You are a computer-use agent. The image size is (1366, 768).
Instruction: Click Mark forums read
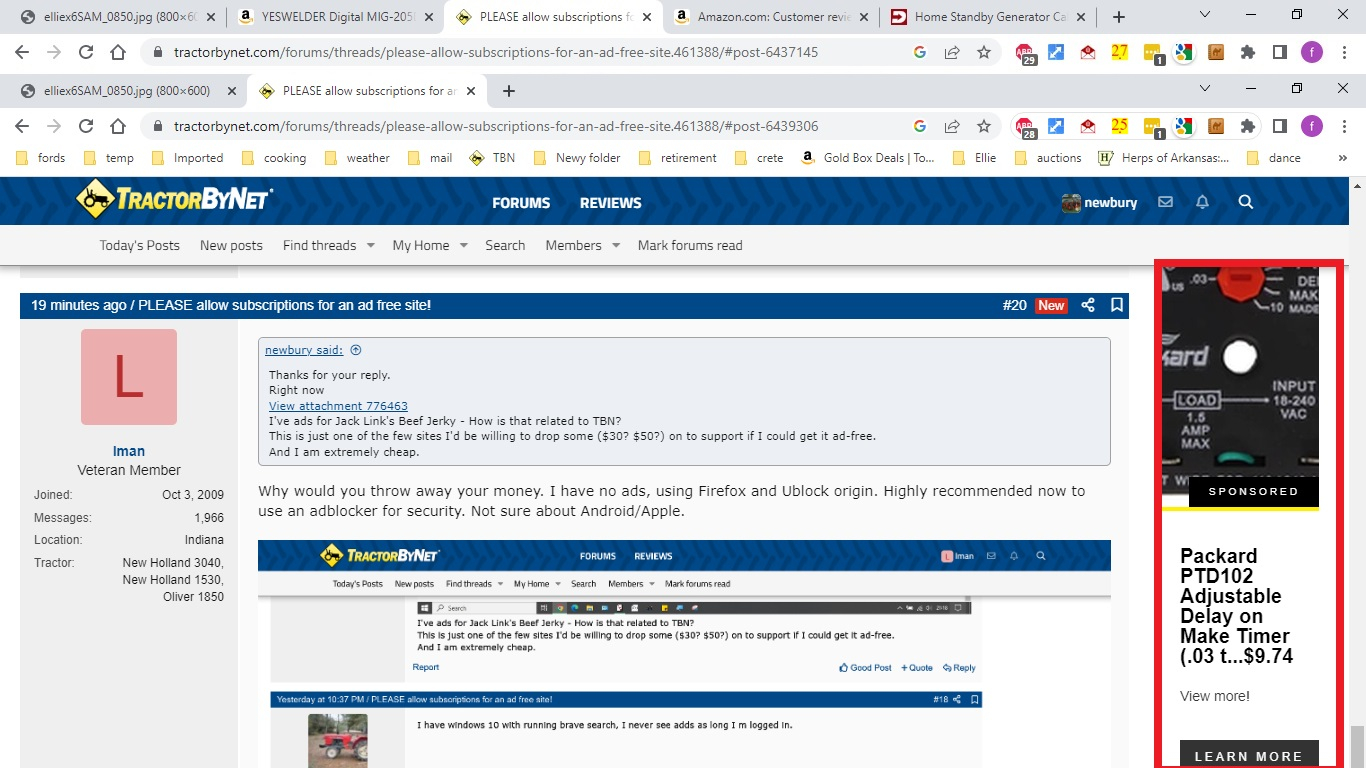[x=690, y=245]
